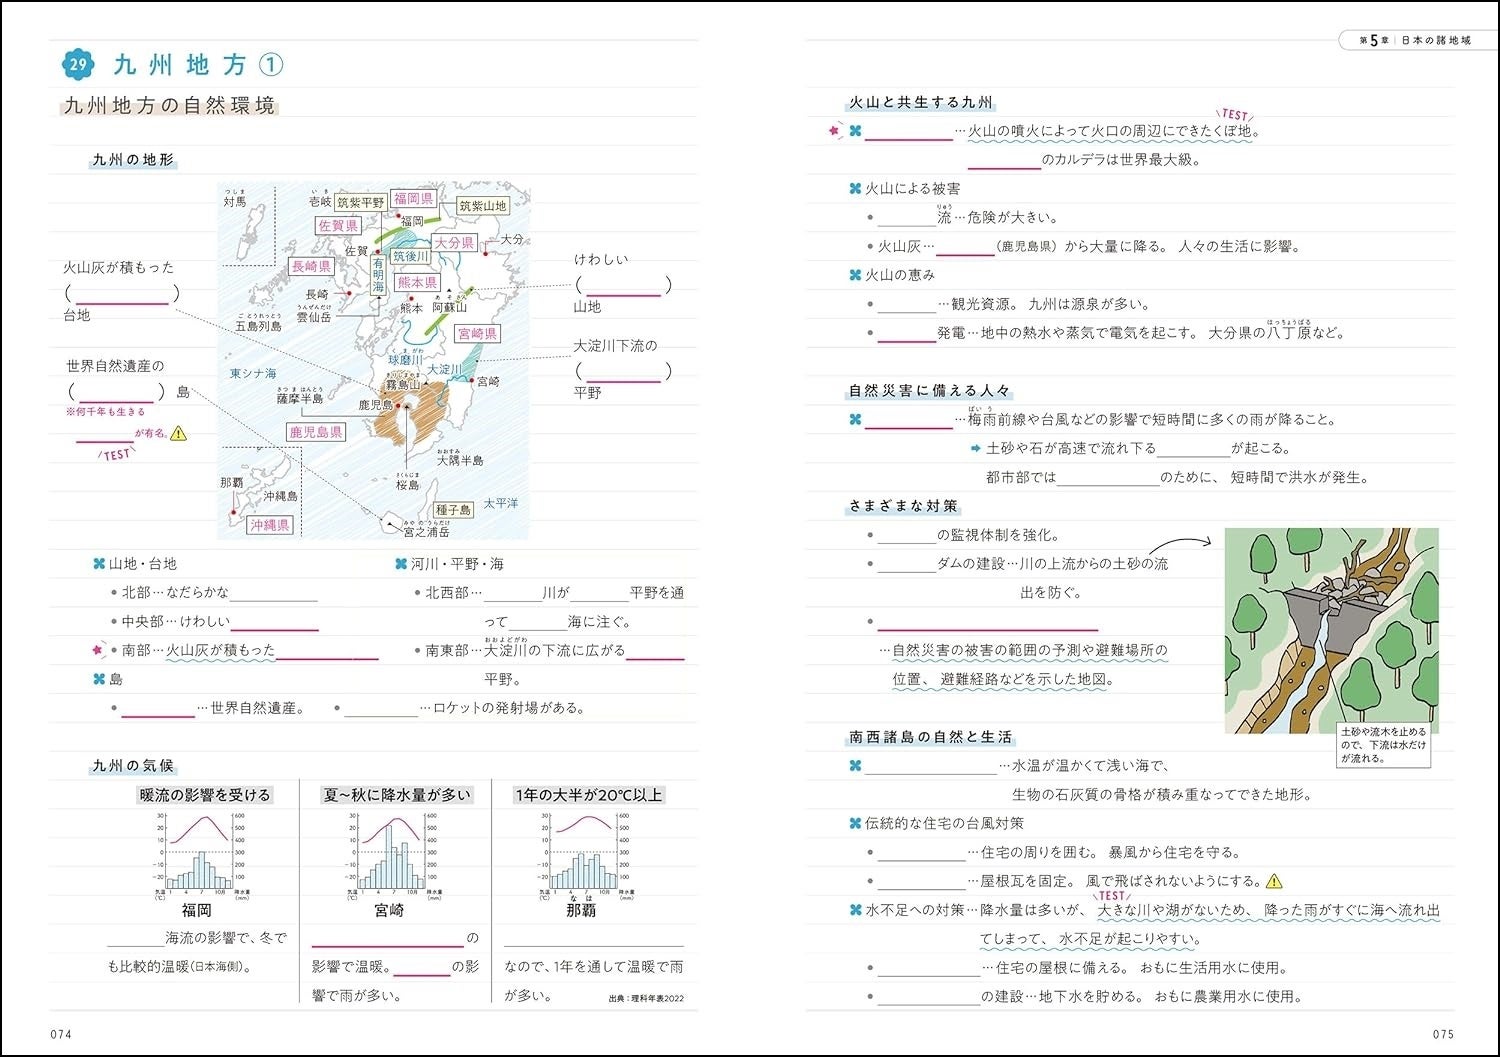Click the TEST mark above 大きな川や湖がないため
The height and width of the screenshot is (1057, 1500).
(x=1112, y=896)
